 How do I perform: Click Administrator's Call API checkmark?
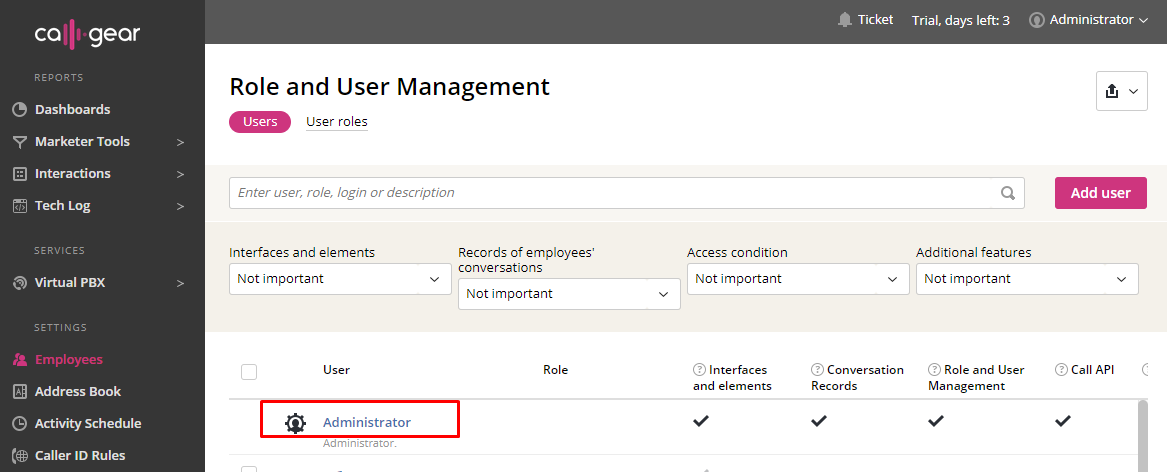(1064, 421)
